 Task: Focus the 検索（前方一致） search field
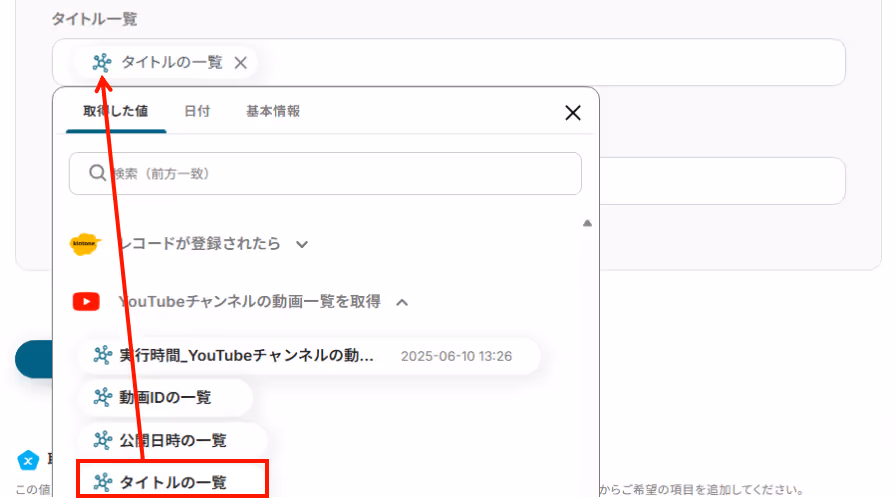(325, 174)
